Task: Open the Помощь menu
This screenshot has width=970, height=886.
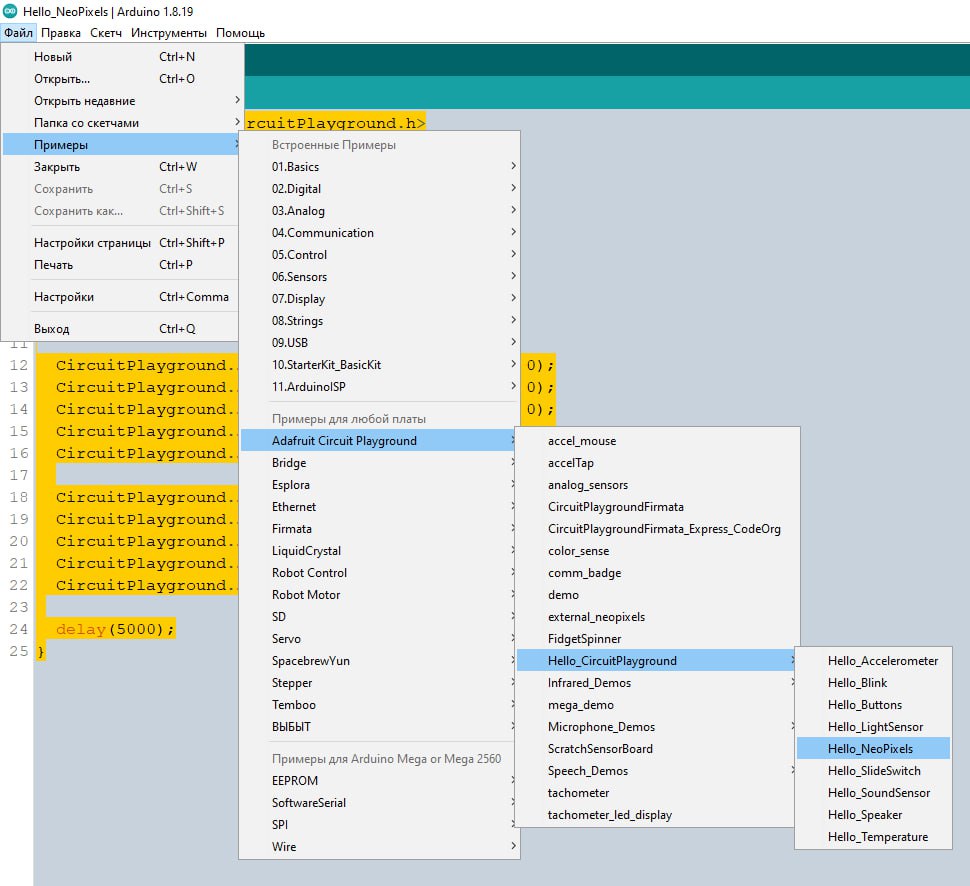Action: (x=240, y=33)
